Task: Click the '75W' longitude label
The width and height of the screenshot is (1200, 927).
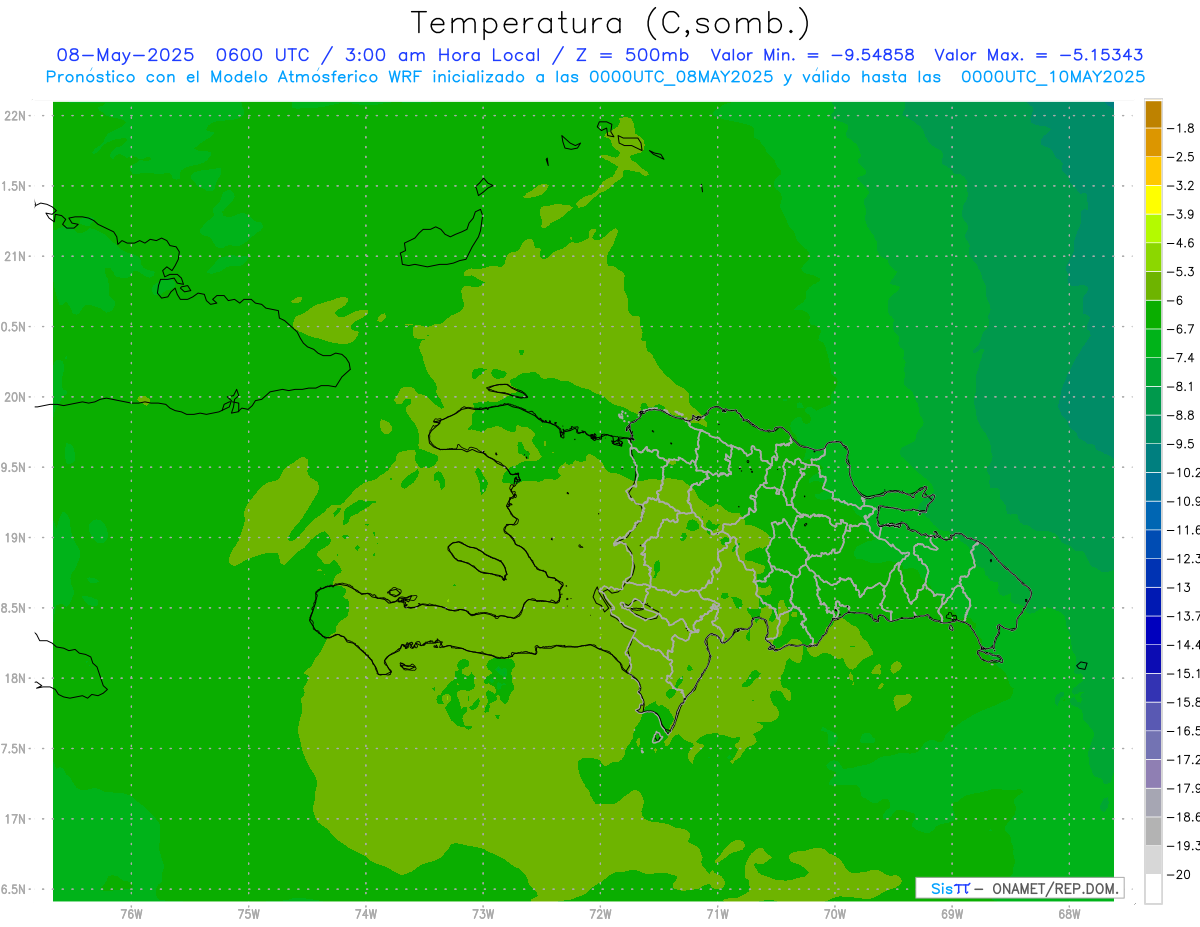Action: 248,914
